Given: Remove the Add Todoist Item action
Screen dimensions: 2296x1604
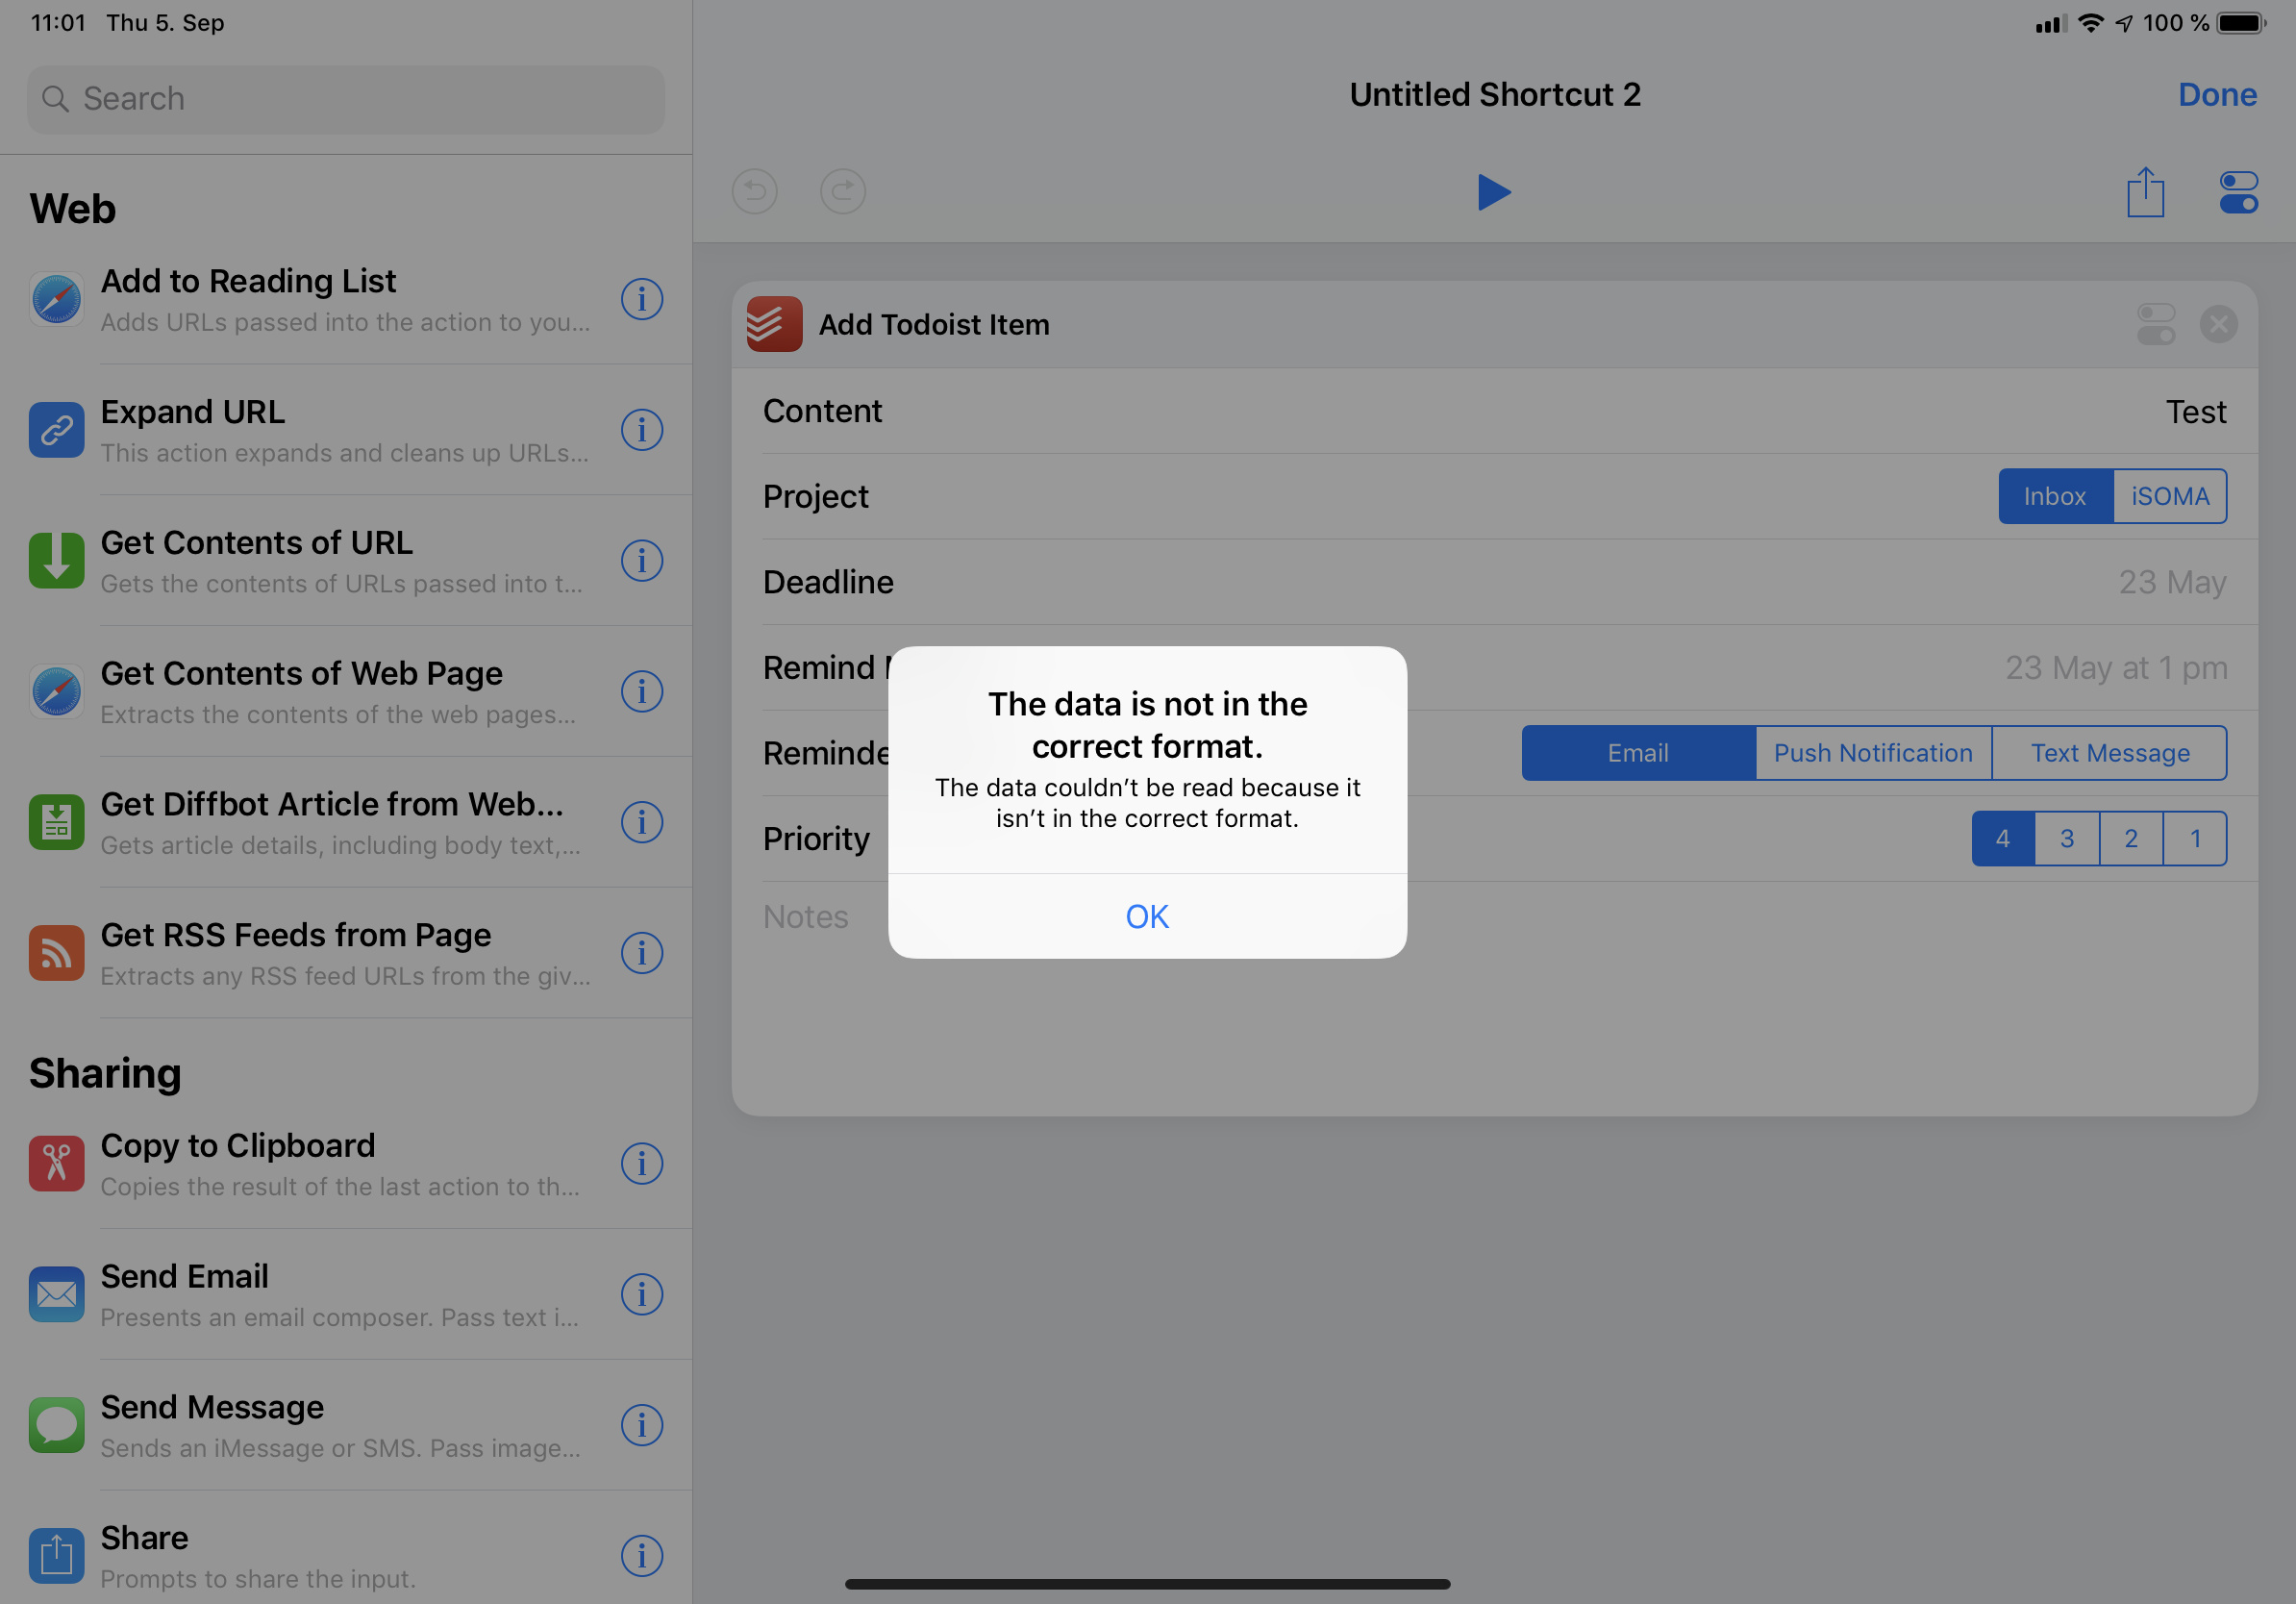Looking at the screenshot, I should [2218, 324].
